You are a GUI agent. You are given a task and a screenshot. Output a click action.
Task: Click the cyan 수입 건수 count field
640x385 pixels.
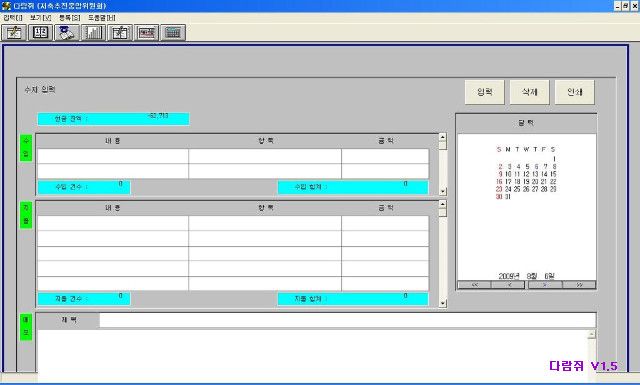[x=84, y=187]
